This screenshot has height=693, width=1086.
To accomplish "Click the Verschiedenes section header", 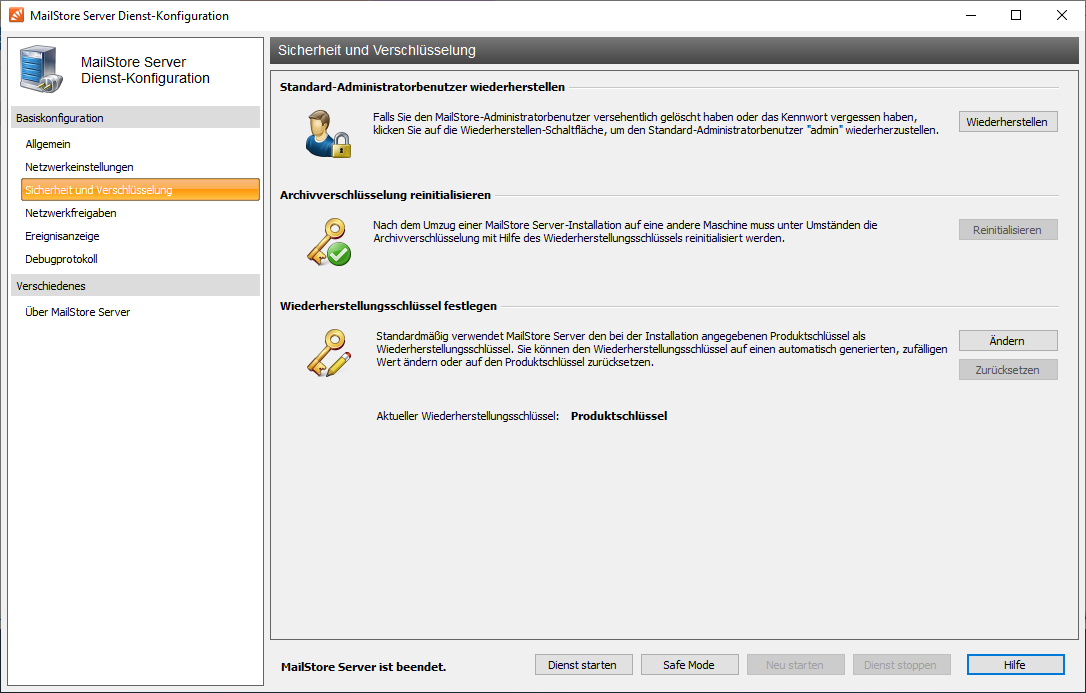I will (x=136, y=285).
